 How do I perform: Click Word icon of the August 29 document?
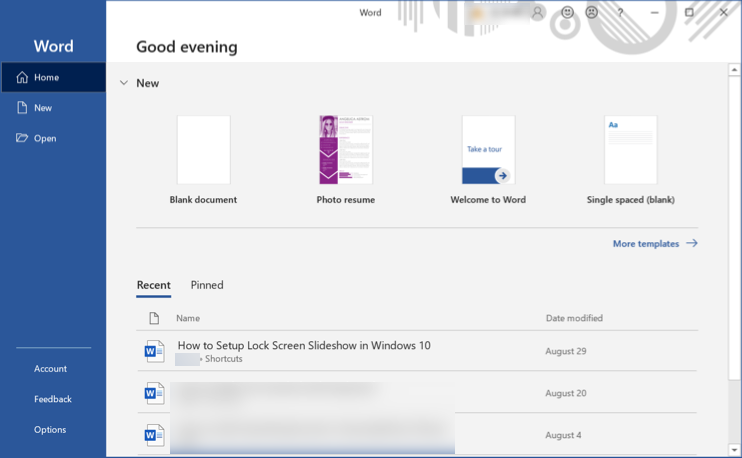(154, 351)
